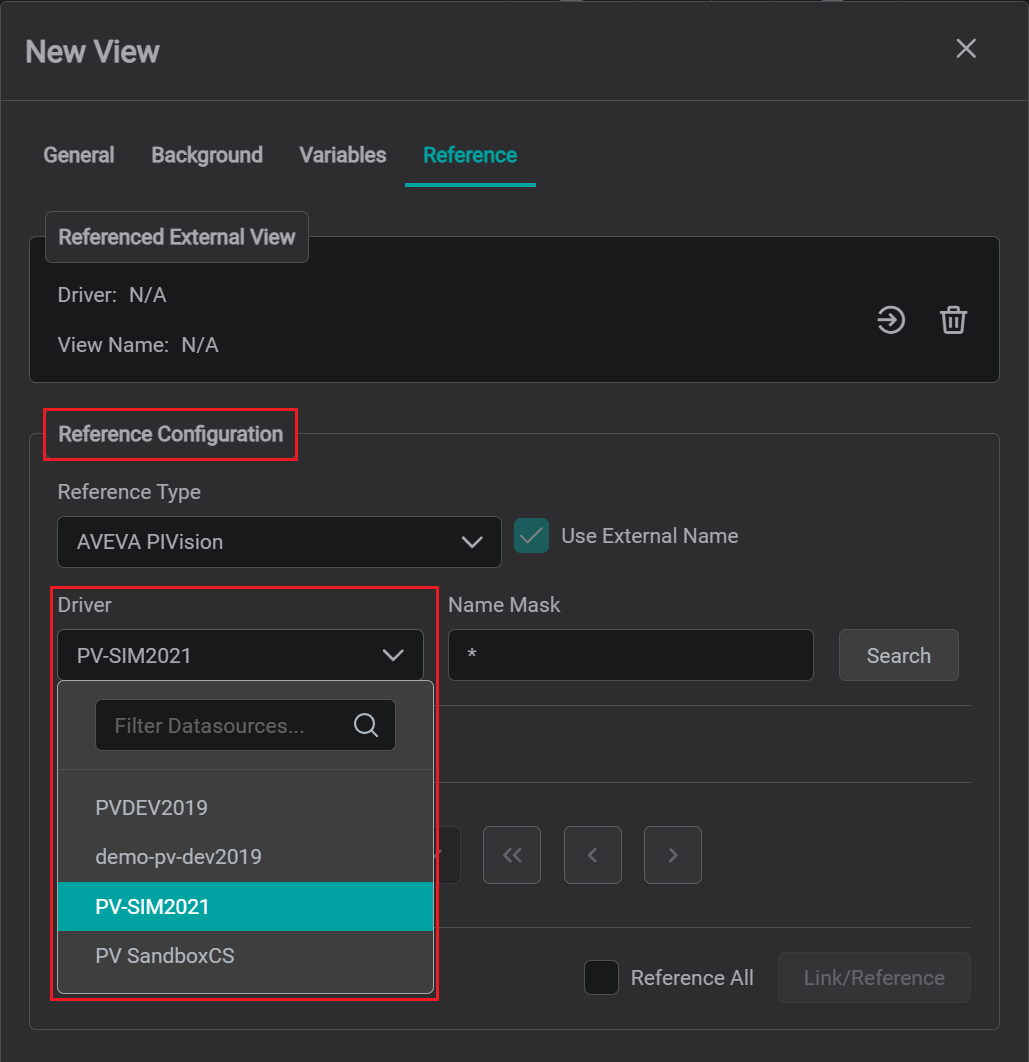
Task: Click the Search button
Action: pos(898,655)
